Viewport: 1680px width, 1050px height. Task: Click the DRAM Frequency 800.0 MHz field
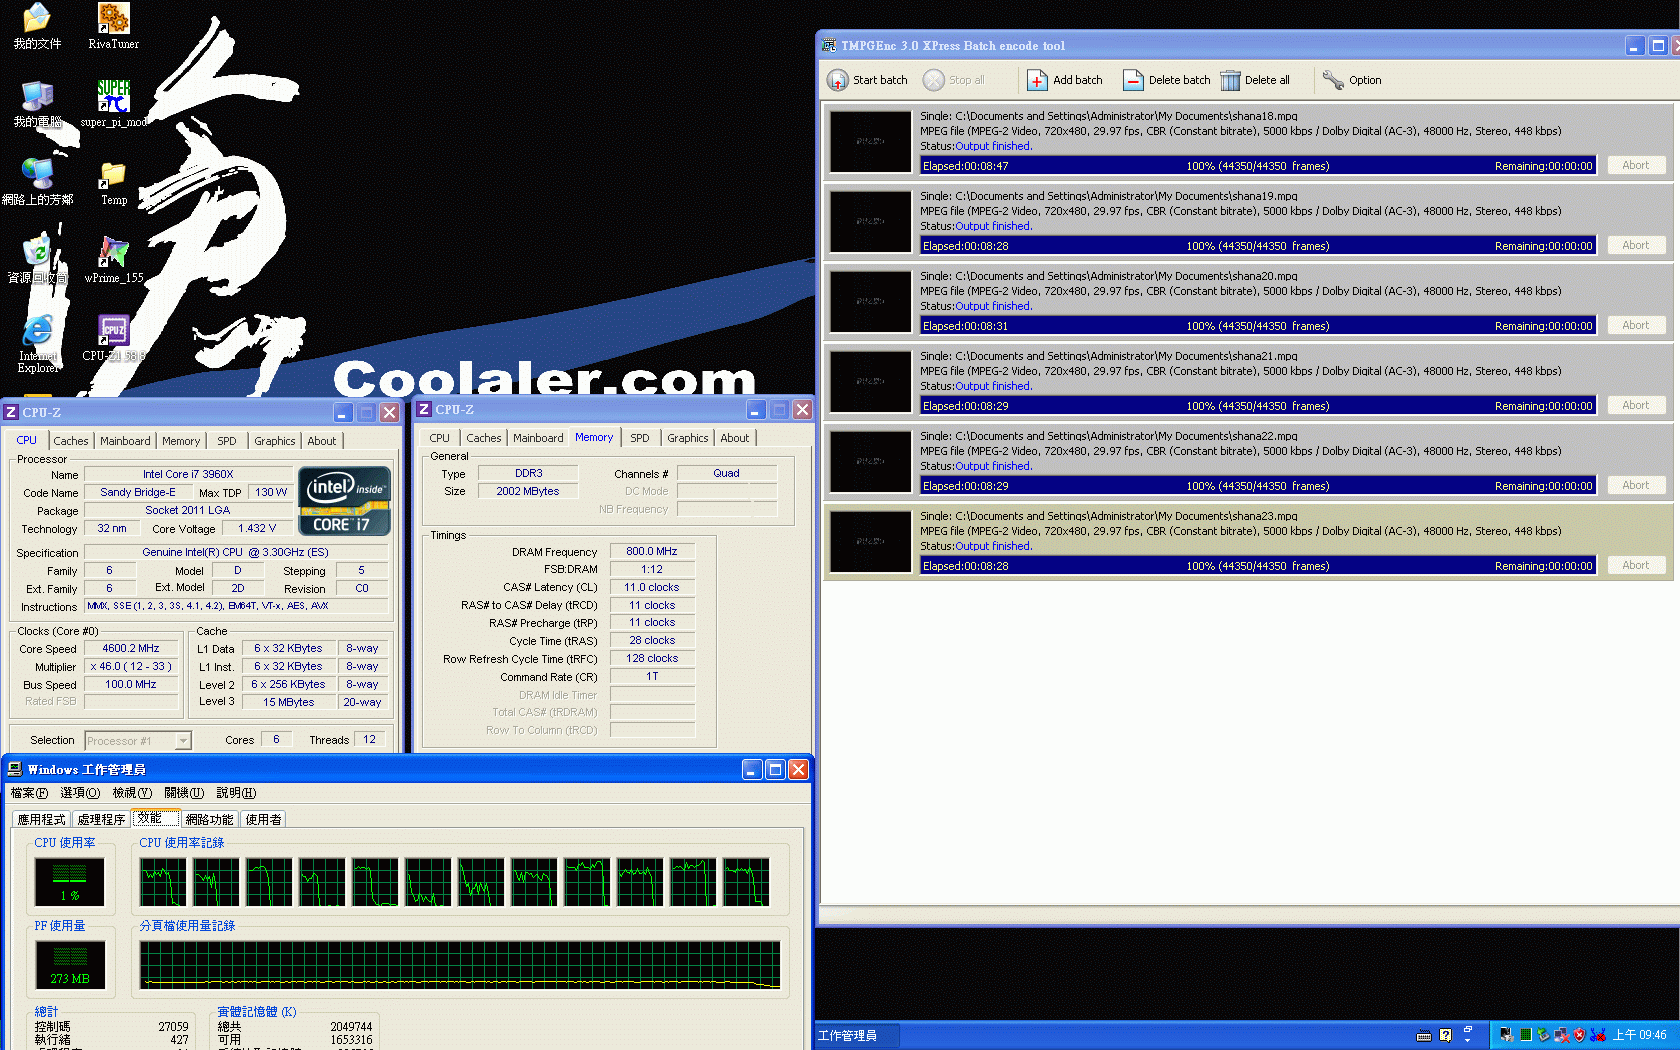pyautogui.click(x=652, y=552)
